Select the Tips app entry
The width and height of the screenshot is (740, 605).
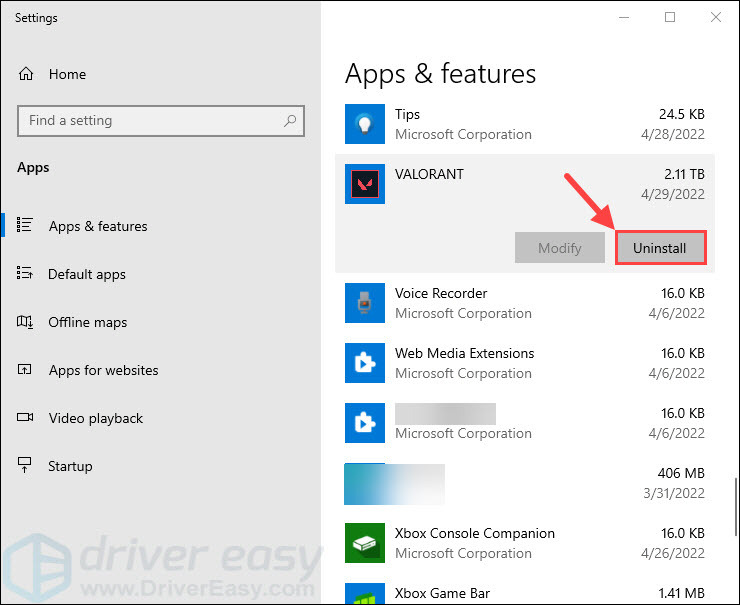coord(525,124)
